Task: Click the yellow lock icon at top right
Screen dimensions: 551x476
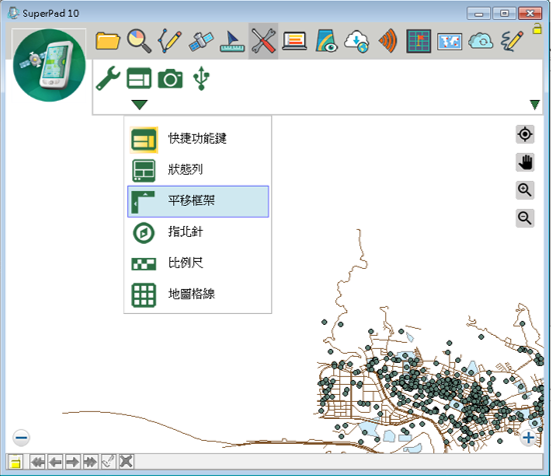Action: [x=537, y=29]
